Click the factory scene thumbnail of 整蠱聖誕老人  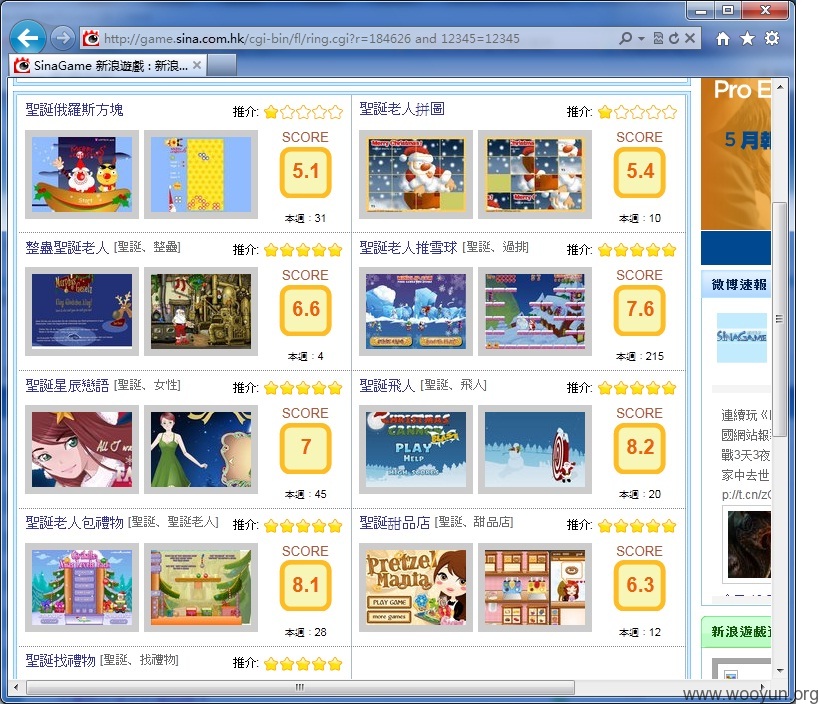tap(201, 311)
